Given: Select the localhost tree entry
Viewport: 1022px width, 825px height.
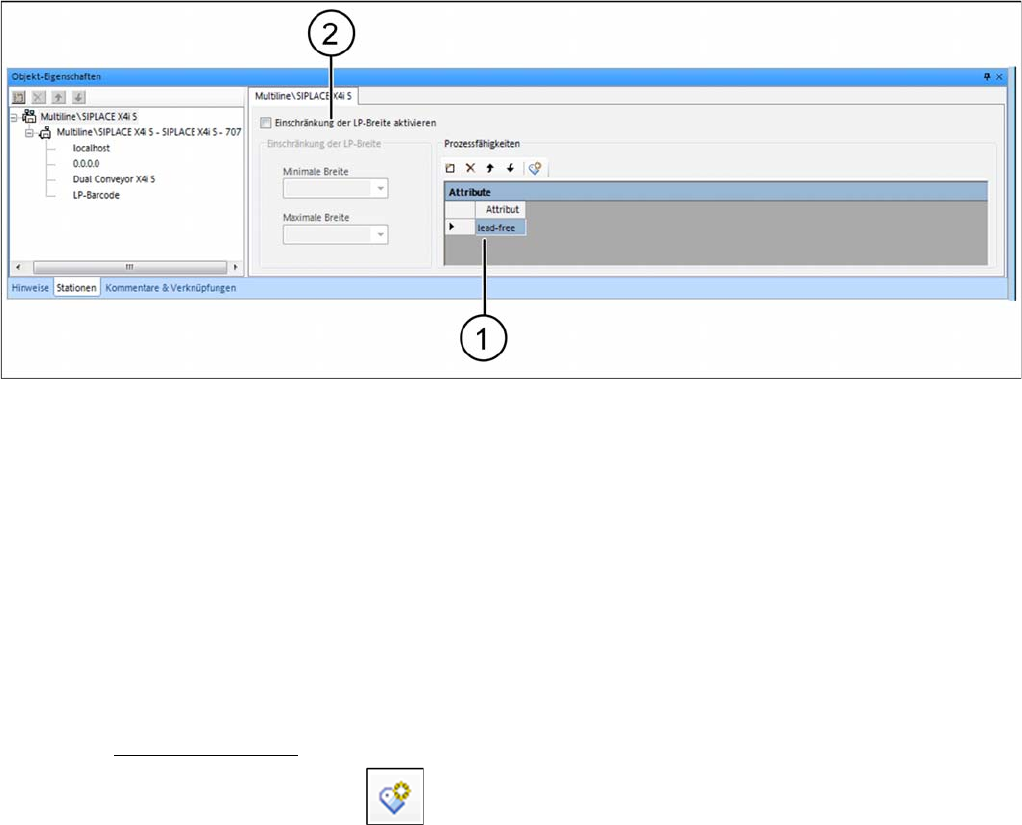Looking at the screenshot, I should pos(91,148).
